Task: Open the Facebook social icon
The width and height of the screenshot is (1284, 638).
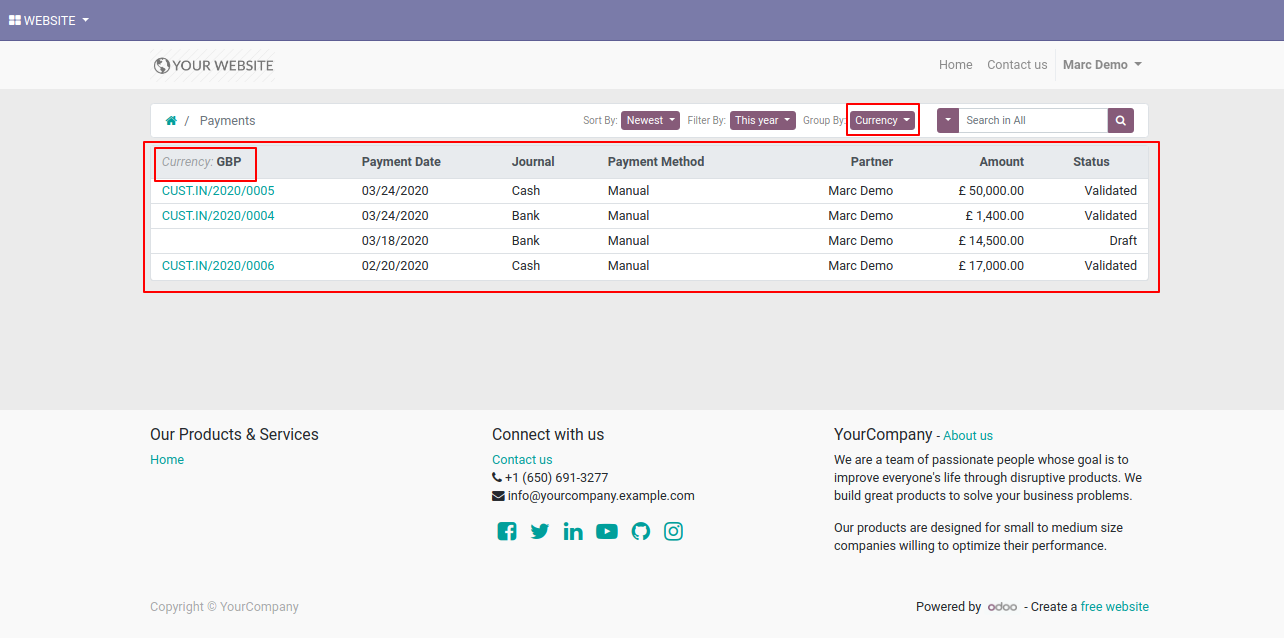Action: [507, 532]
